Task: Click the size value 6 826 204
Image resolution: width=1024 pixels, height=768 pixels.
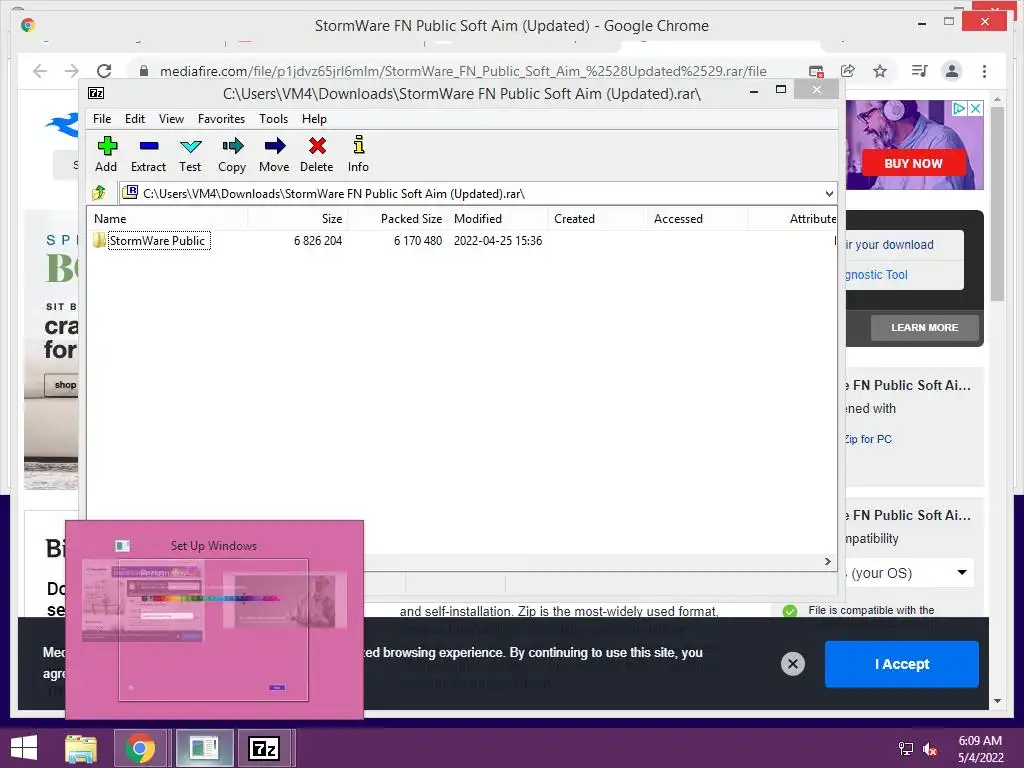Action: point(318,240)
